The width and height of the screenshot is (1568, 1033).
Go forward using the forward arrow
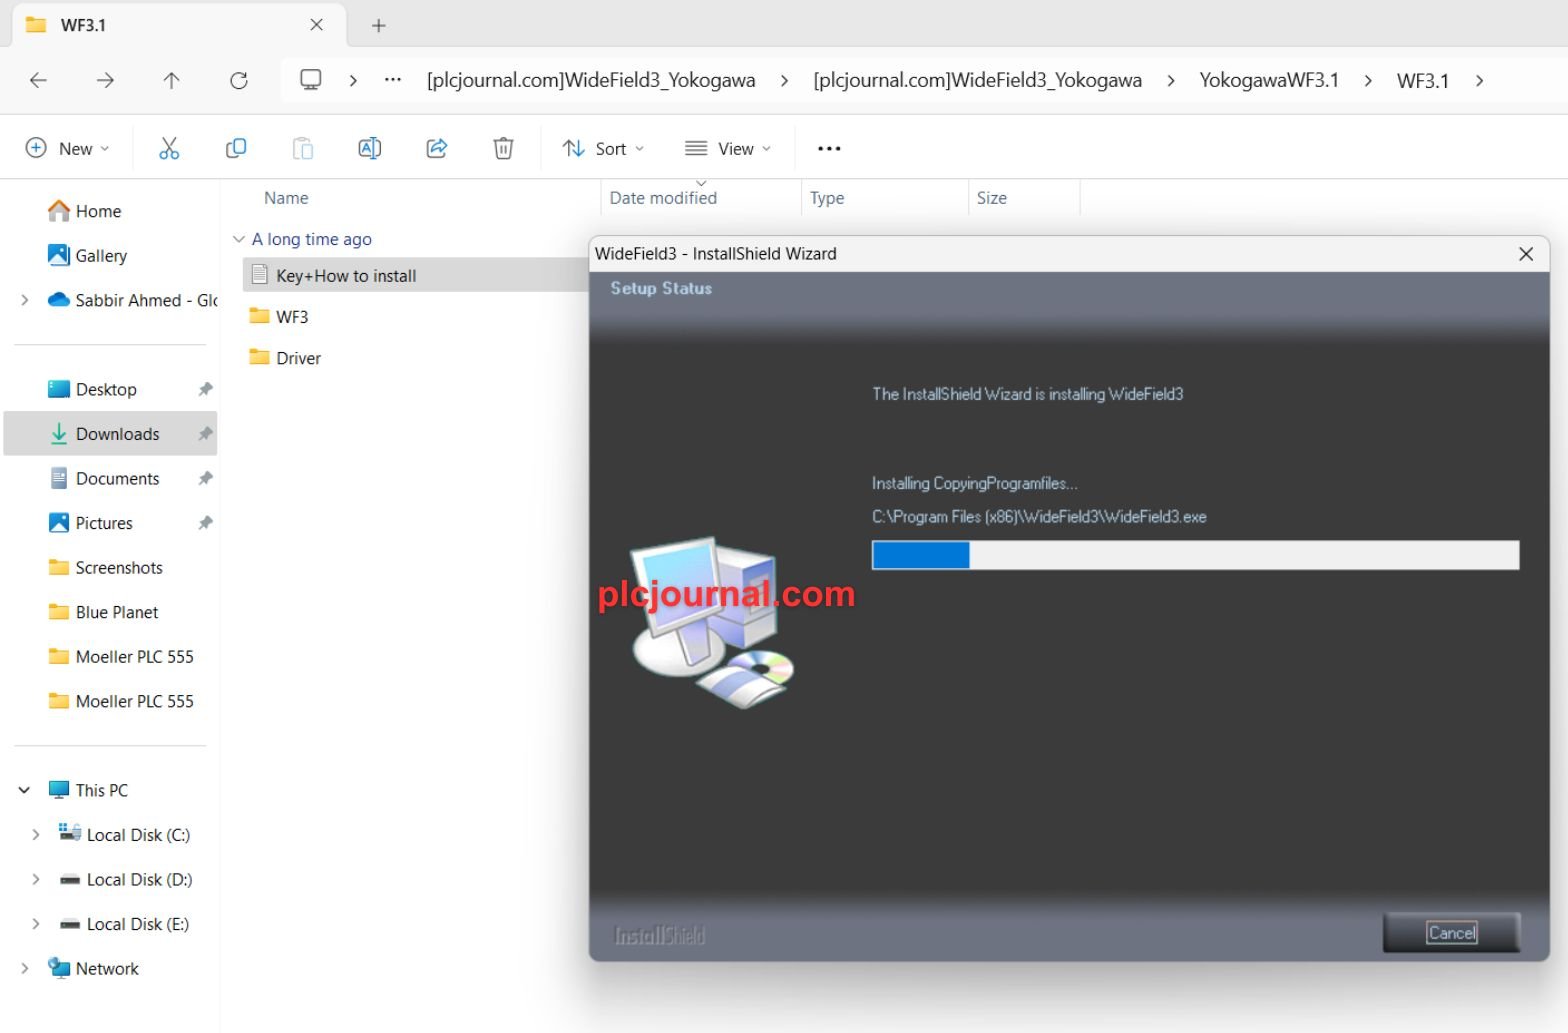[x=105, y=80]
